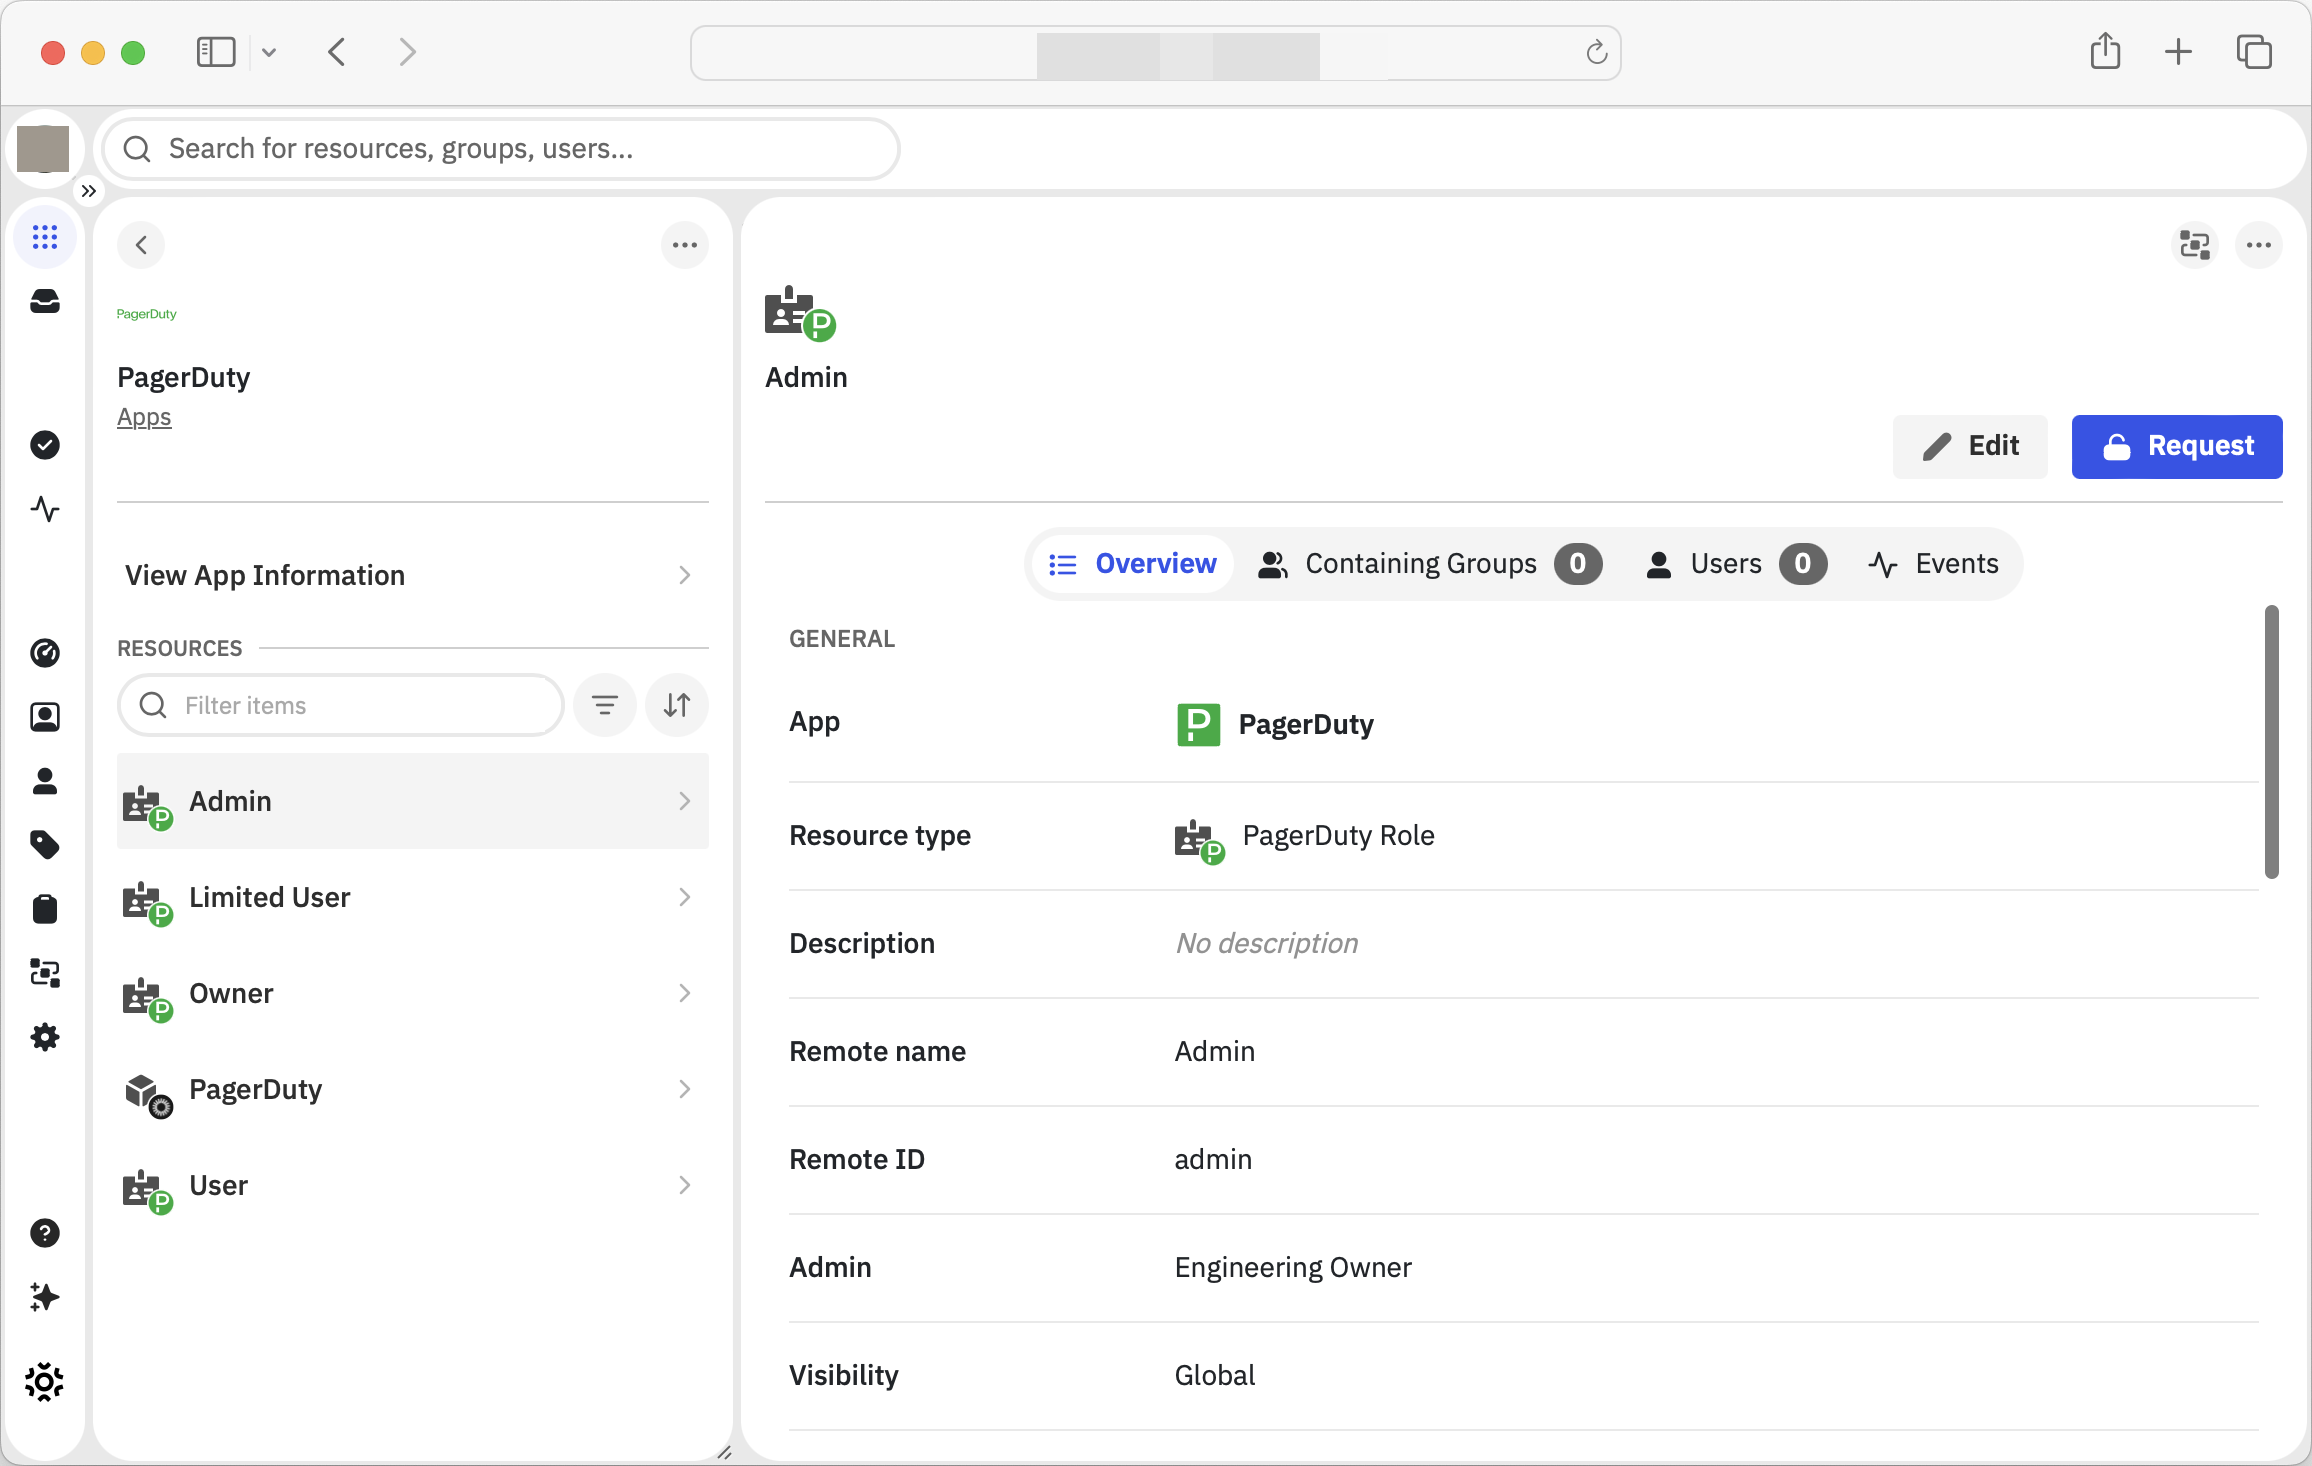Switch to the Containing Groups tab
This screenshot has height=1466, width=2312.
point(1430,564)
